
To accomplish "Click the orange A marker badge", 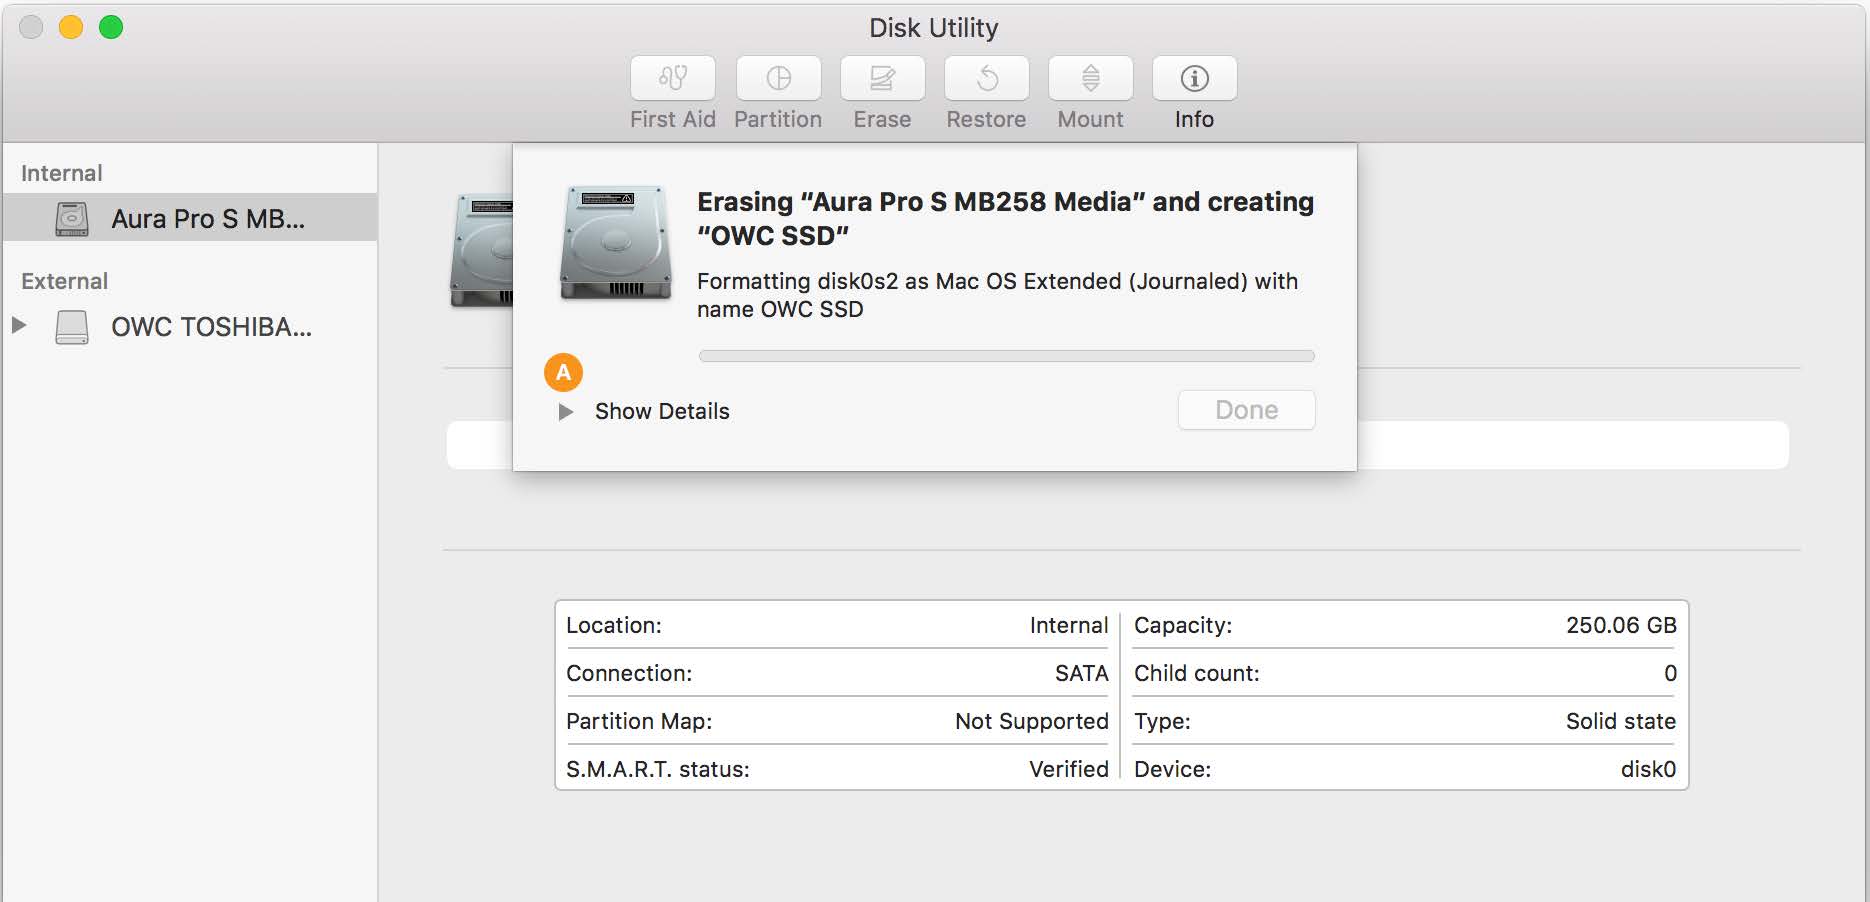I will point(563,373).
